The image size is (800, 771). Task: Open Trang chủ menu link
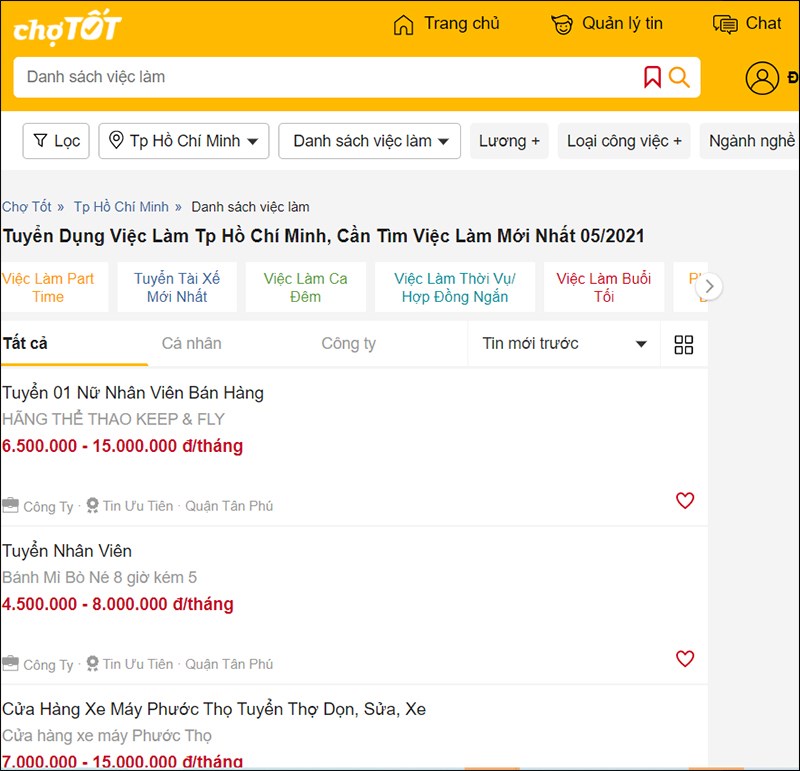coord(462,23)
